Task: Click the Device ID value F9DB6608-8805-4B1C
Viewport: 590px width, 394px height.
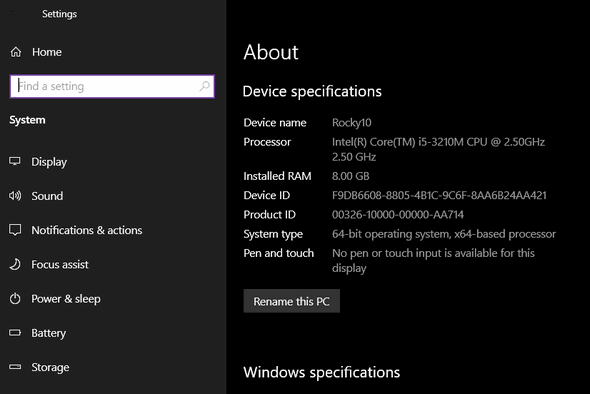Action: tap(439, 195)
